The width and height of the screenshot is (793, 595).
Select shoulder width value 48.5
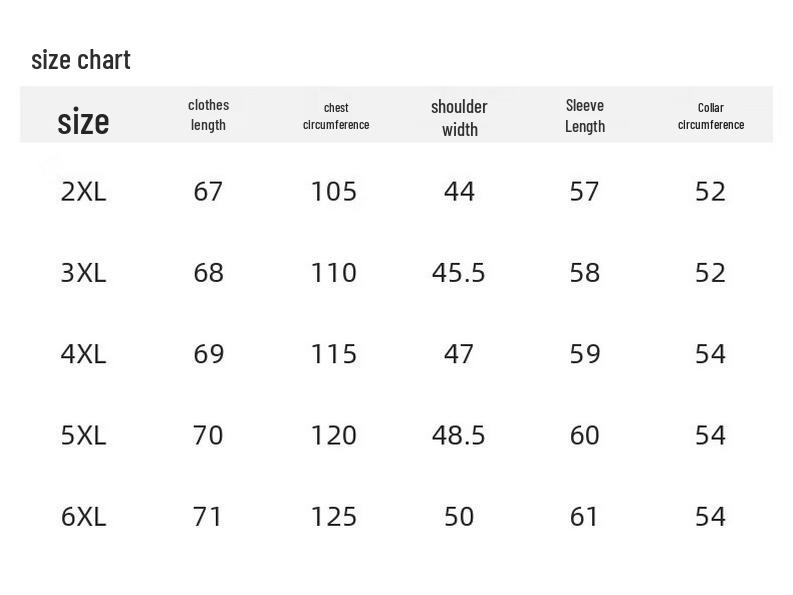tap(459, 435)
